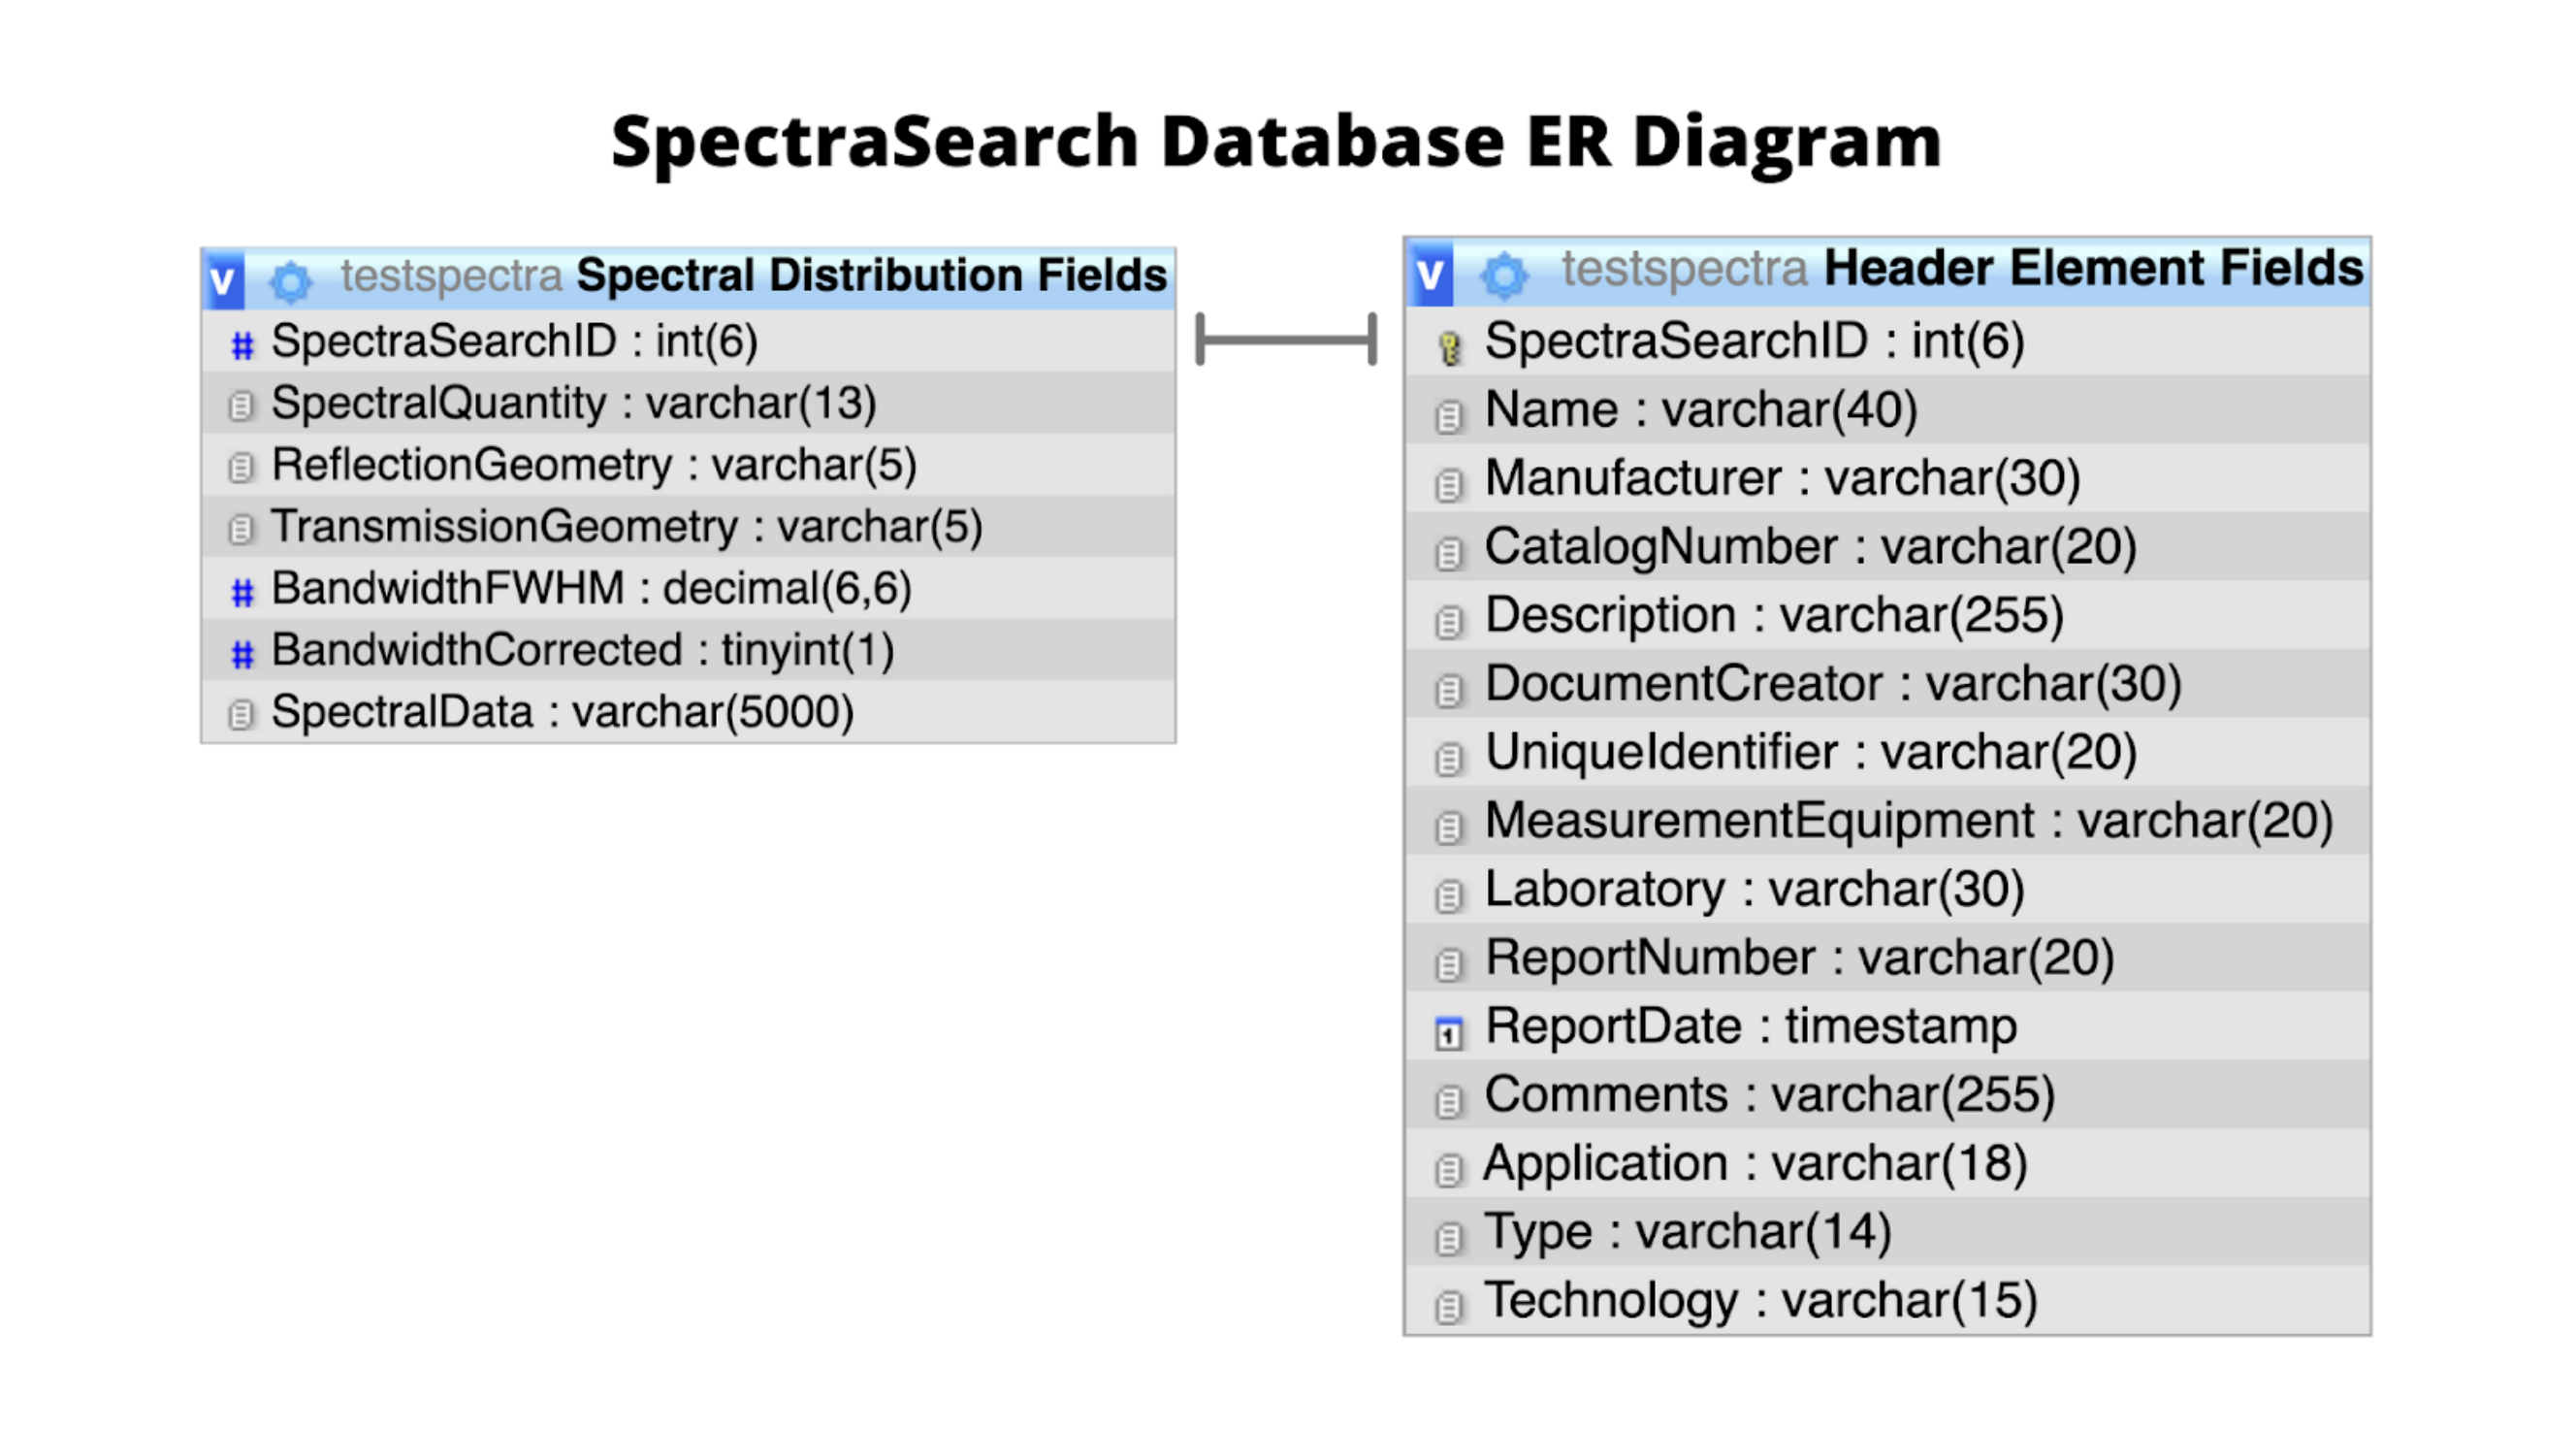
Task: Select the TransmissionGeometry field row
Action: (688, 527)
